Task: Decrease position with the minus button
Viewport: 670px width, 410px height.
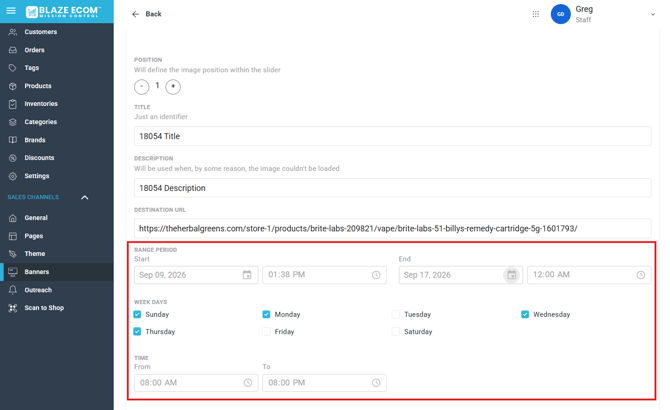Action: pyautogui.click(x=141, y=87)
